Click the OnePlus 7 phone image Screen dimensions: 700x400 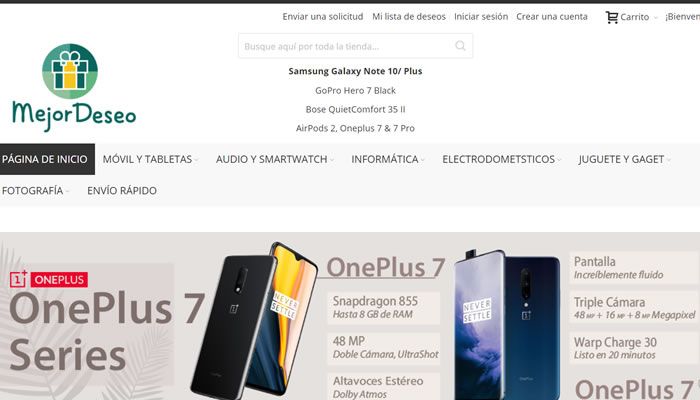pos(254,321)
